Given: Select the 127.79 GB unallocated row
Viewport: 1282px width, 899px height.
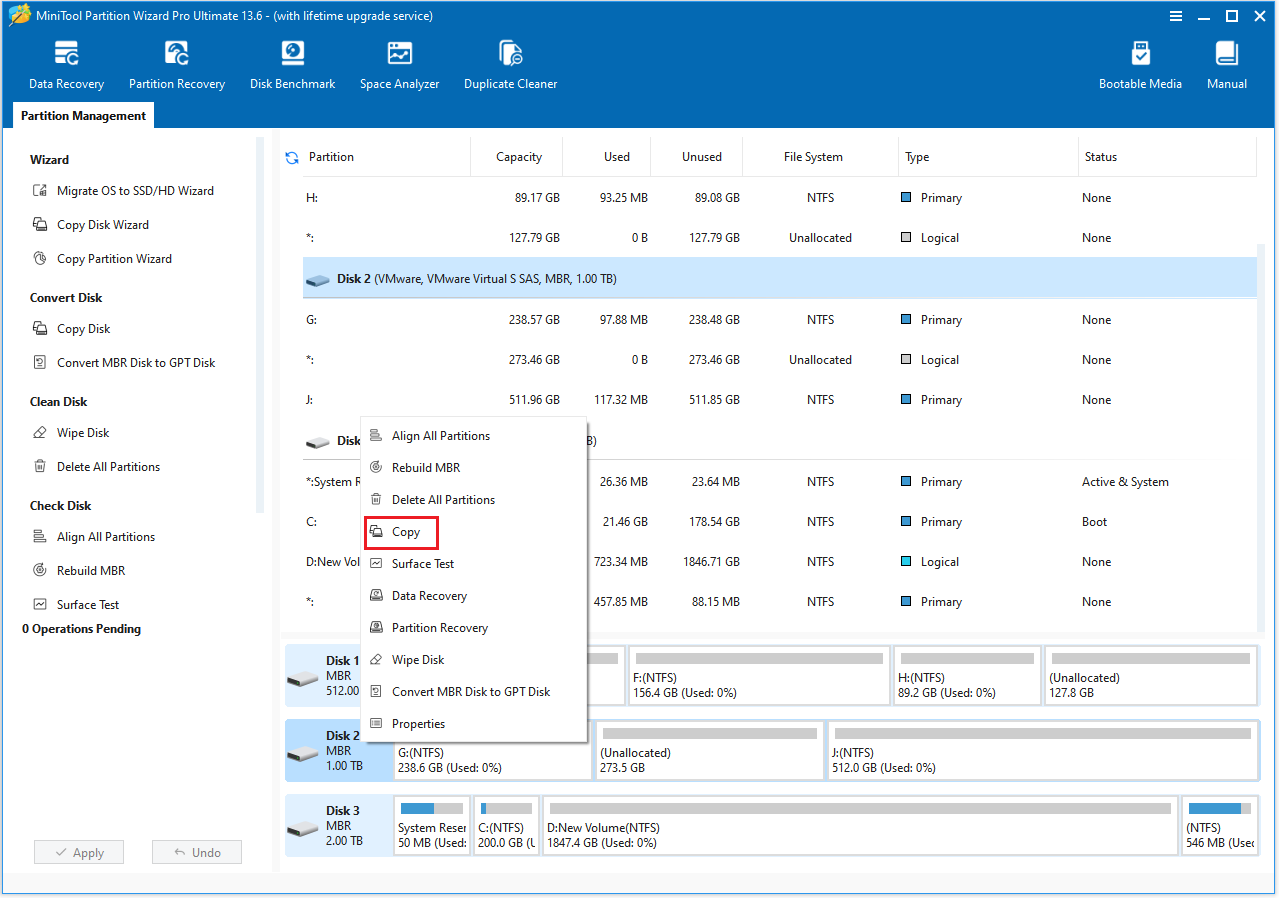Looking at the screenshot, I should 779,238.
